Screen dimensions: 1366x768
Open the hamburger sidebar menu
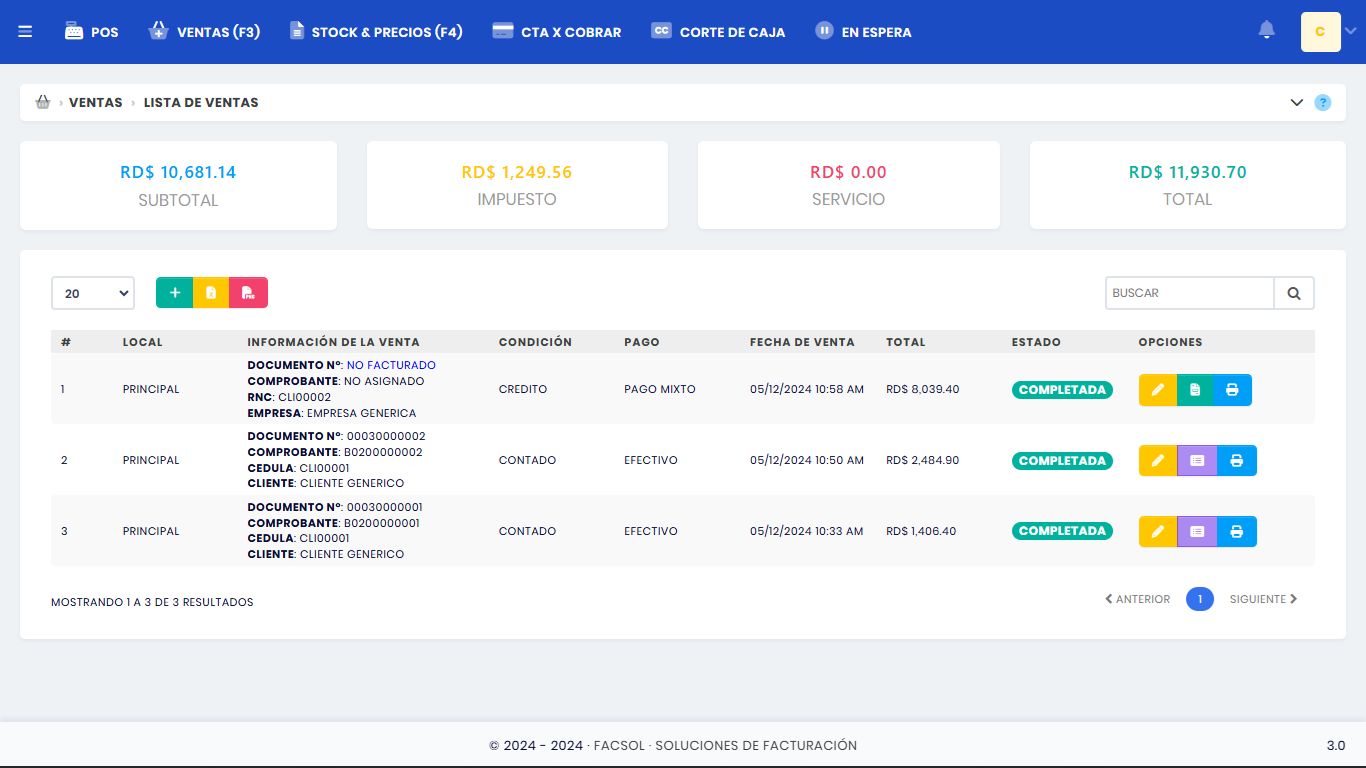25,32
